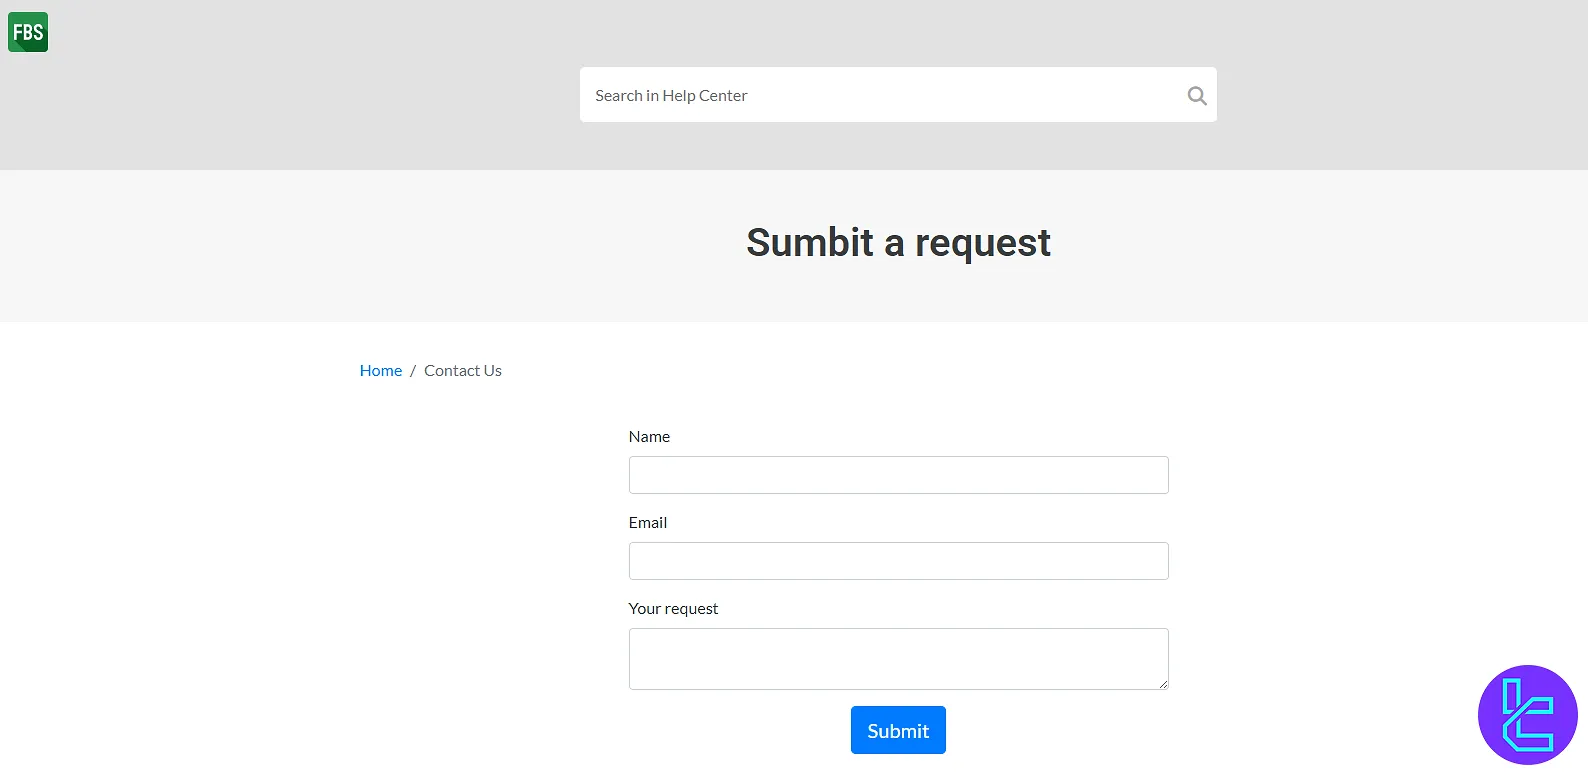Click into the Your request text area
This screenshot has height=775, width=1588.
tap(898, 658)
